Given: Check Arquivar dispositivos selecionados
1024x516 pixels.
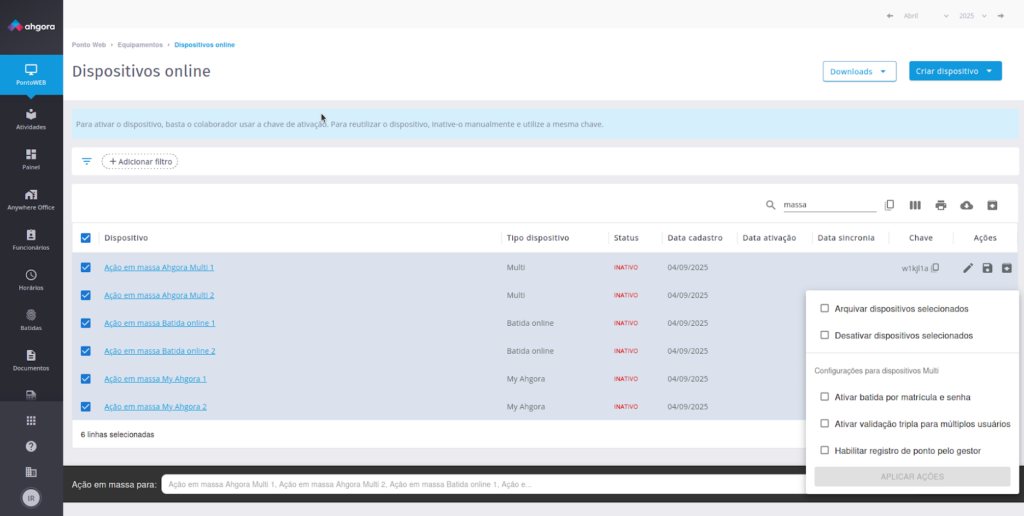Looking at the screenshot, I should 824,309.
